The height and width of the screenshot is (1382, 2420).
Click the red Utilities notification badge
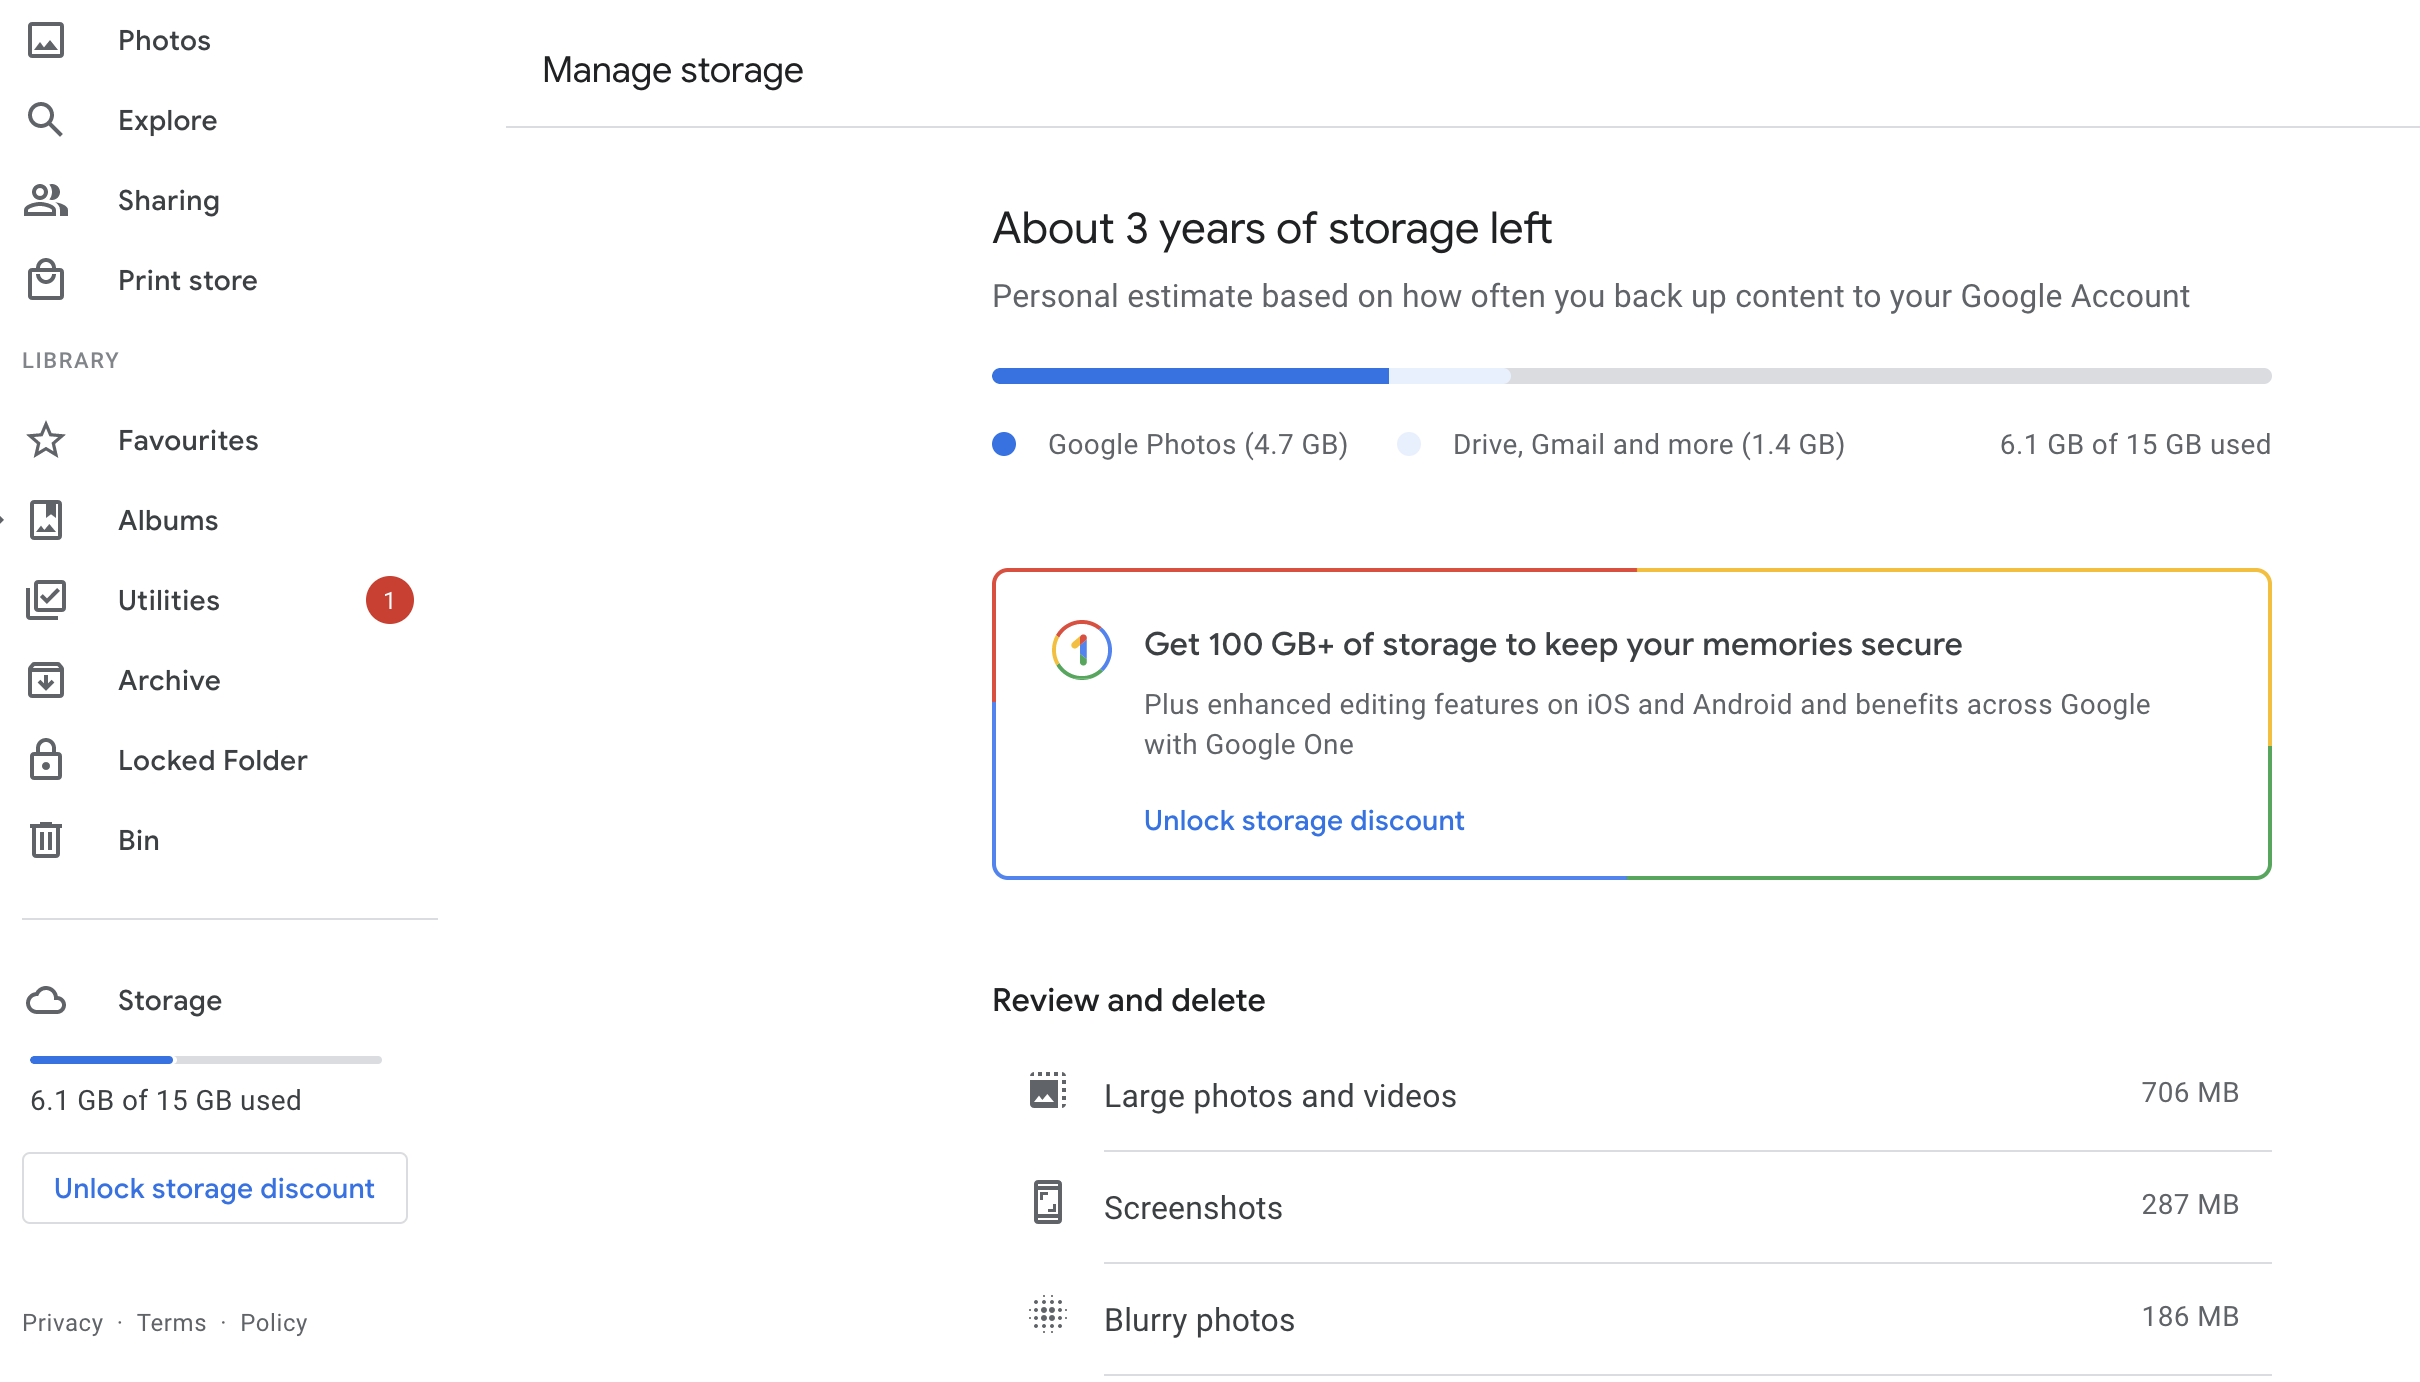coord(390,600)
